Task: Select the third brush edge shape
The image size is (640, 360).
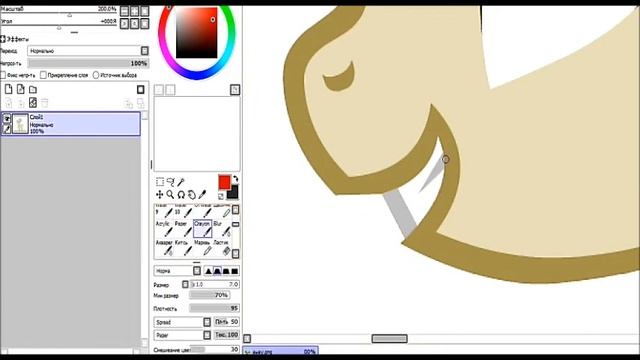Action: click(x=226, y=271)
